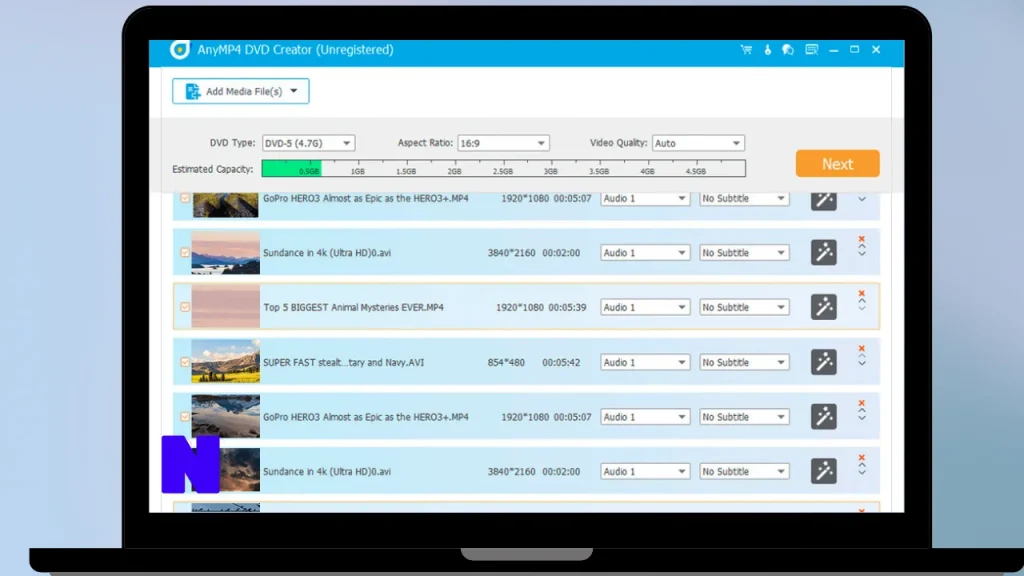The image size is (1024, 576).
Task: Click the Add Media File(s) button
Action: (240, 91)
